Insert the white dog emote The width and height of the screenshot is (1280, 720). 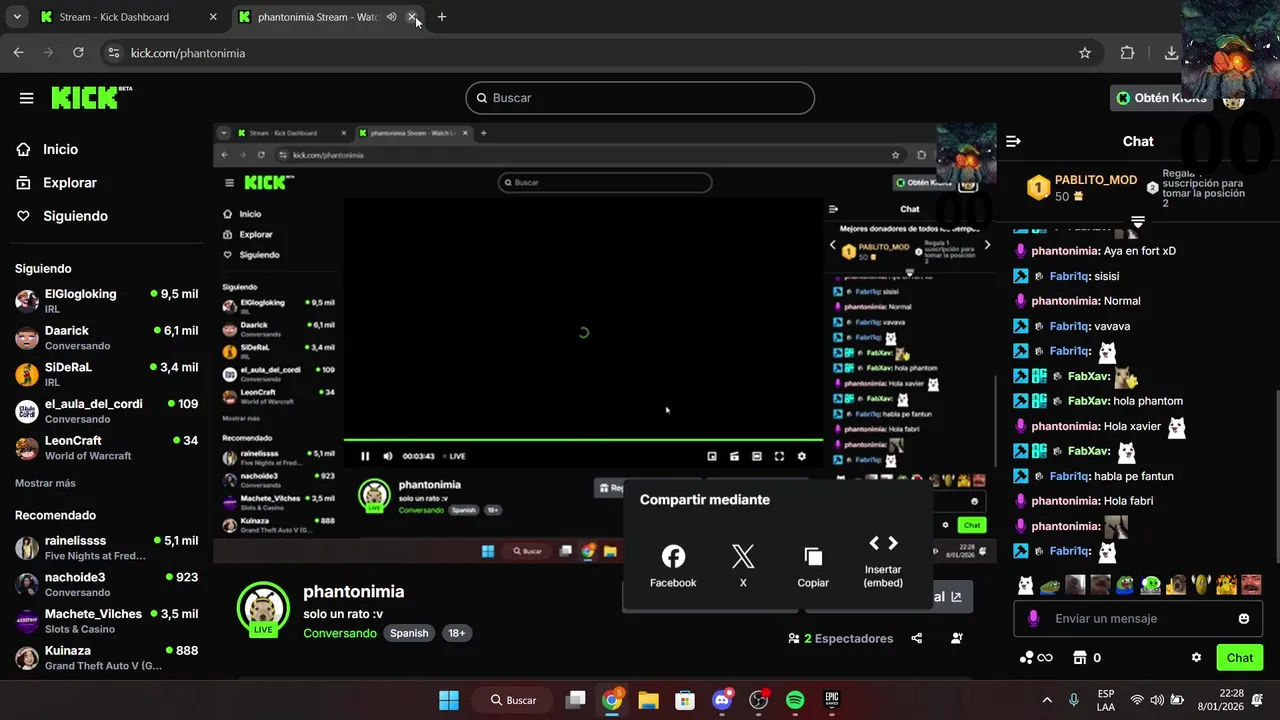(1025, 585)
